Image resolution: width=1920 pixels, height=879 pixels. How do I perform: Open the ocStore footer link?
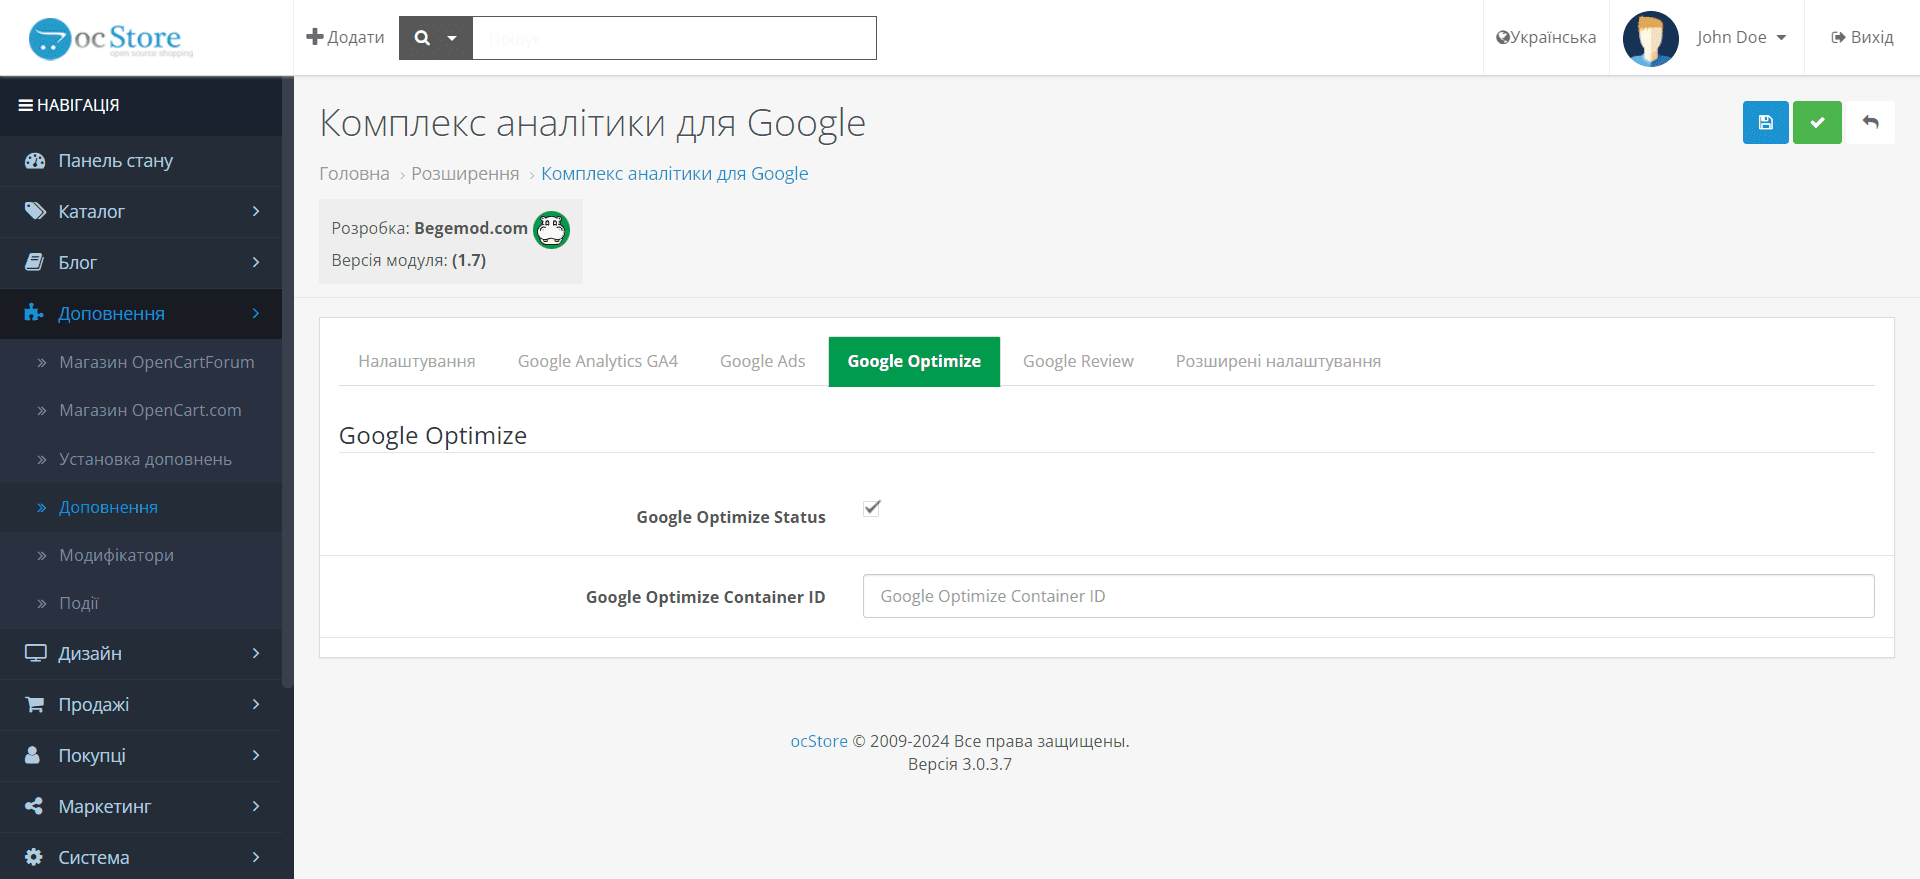pos(819,741)
